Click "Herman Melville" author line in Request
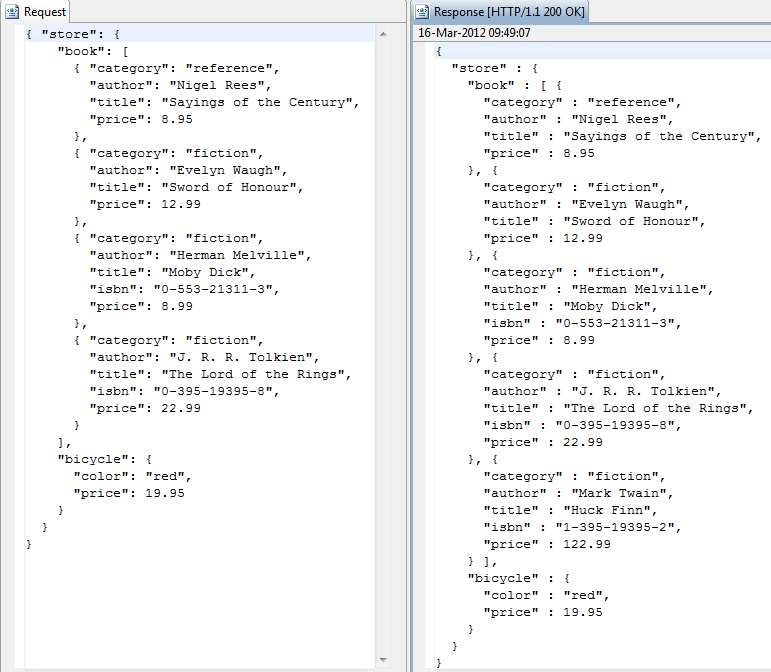The width and height of the screenshot is (771, 672). (x=200, y=256)
